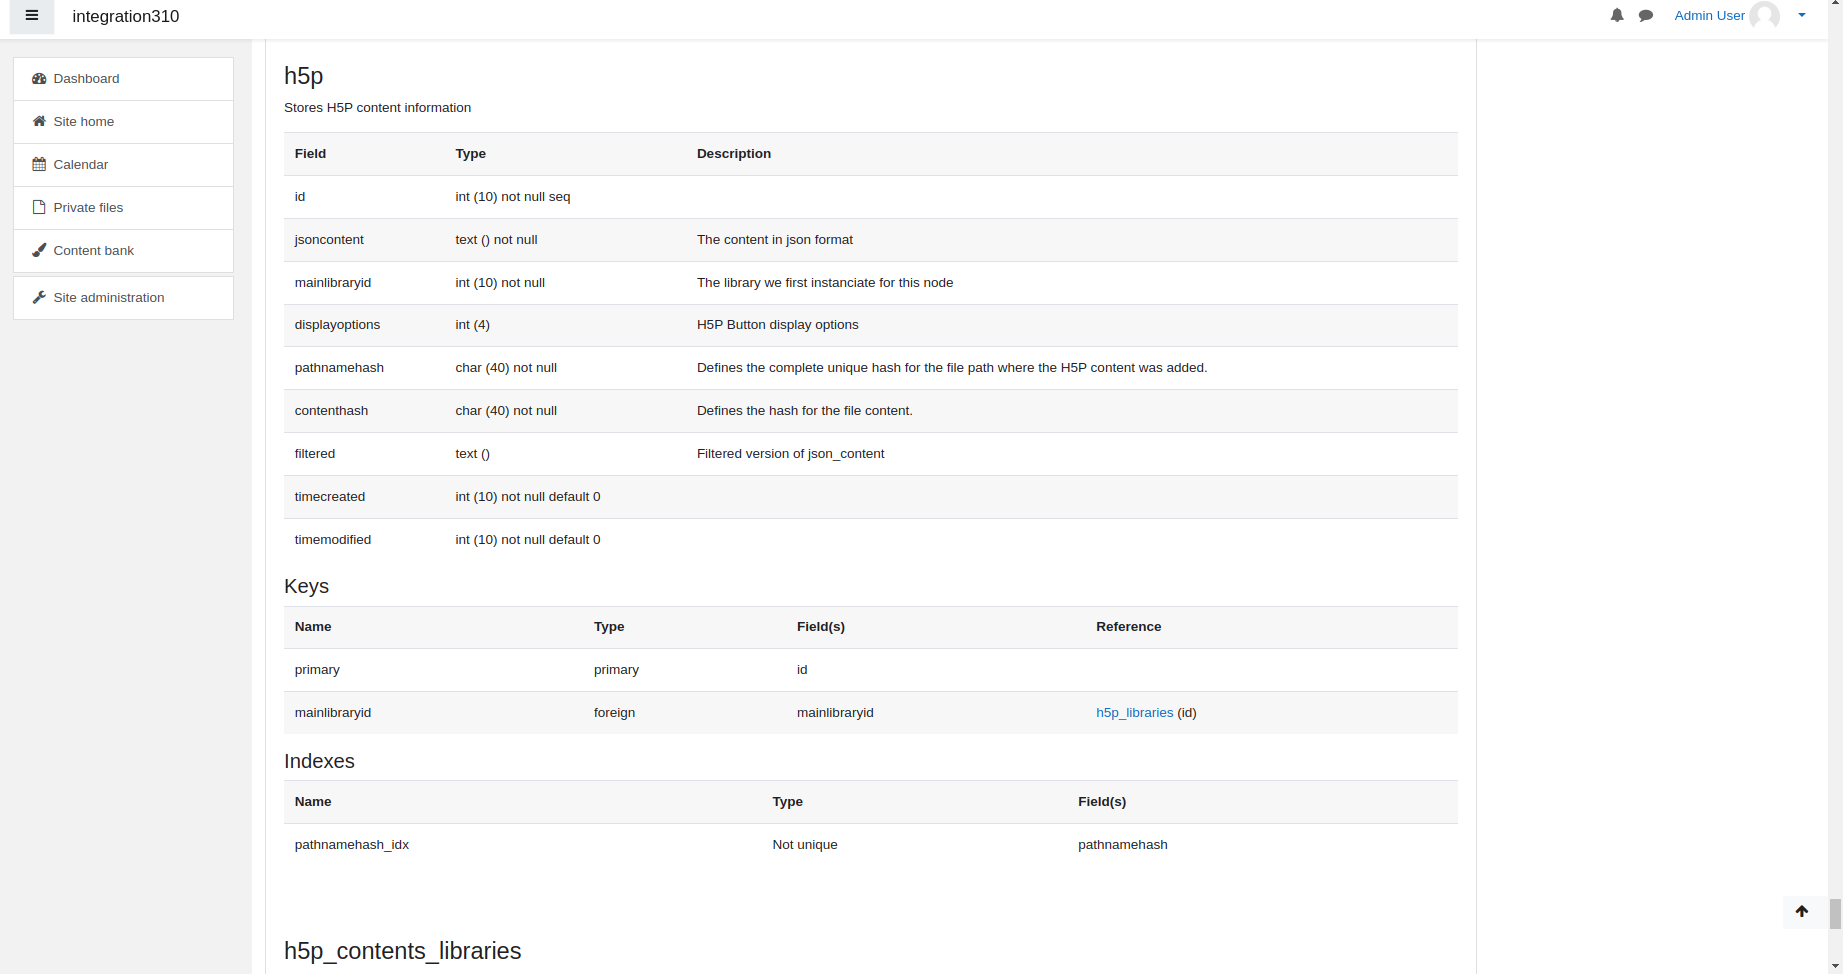Select the Indexes section heading
Screen dimensions: 1843x974
(x=319, y=761)
